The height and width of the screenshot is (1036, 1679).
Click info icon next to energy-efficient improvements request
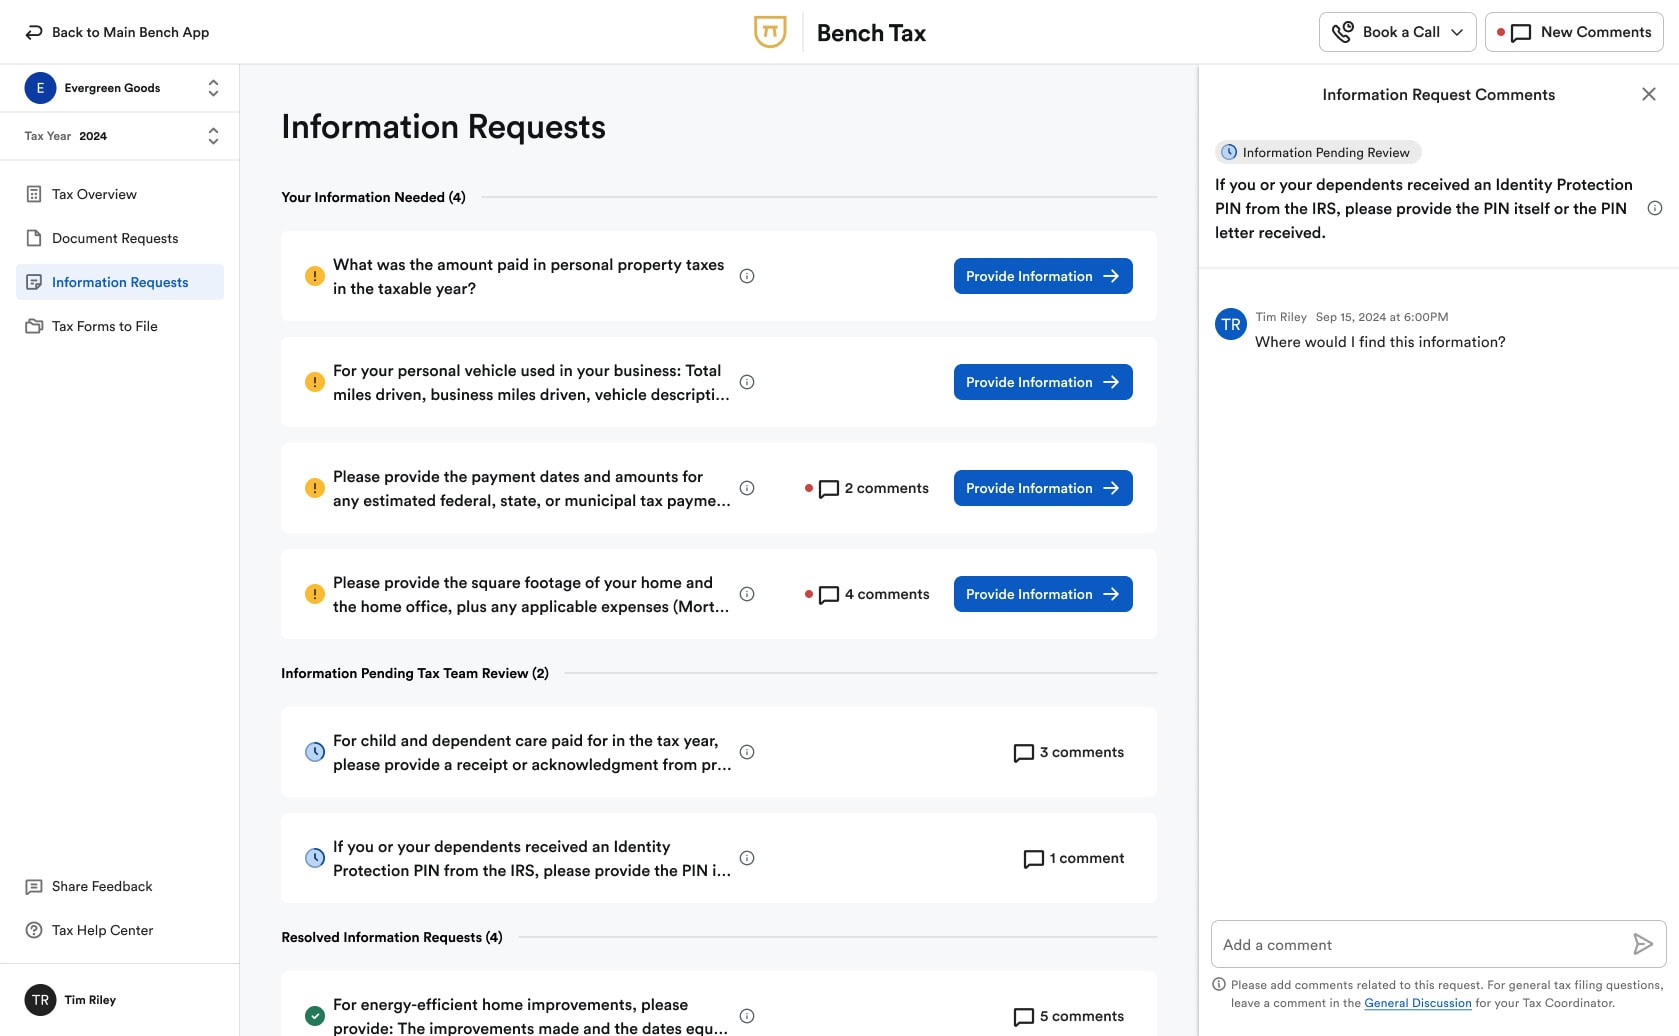pyautogui.click(x=747, y=1016)
